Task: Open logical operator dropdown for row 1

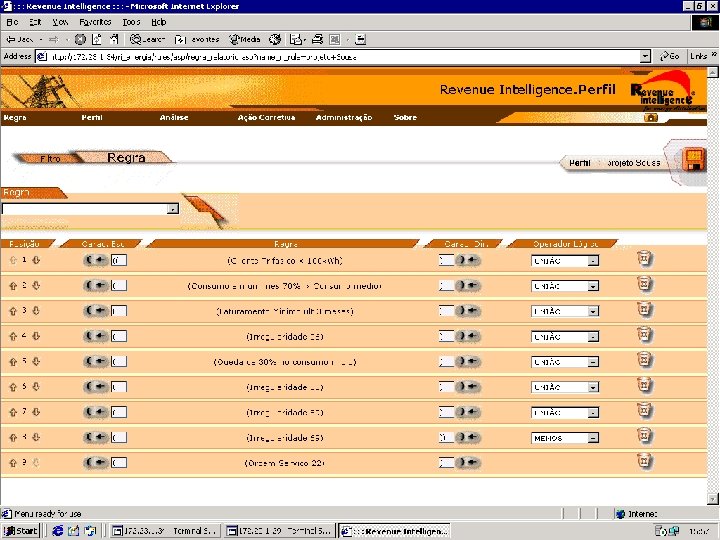Action: point(593,261)
